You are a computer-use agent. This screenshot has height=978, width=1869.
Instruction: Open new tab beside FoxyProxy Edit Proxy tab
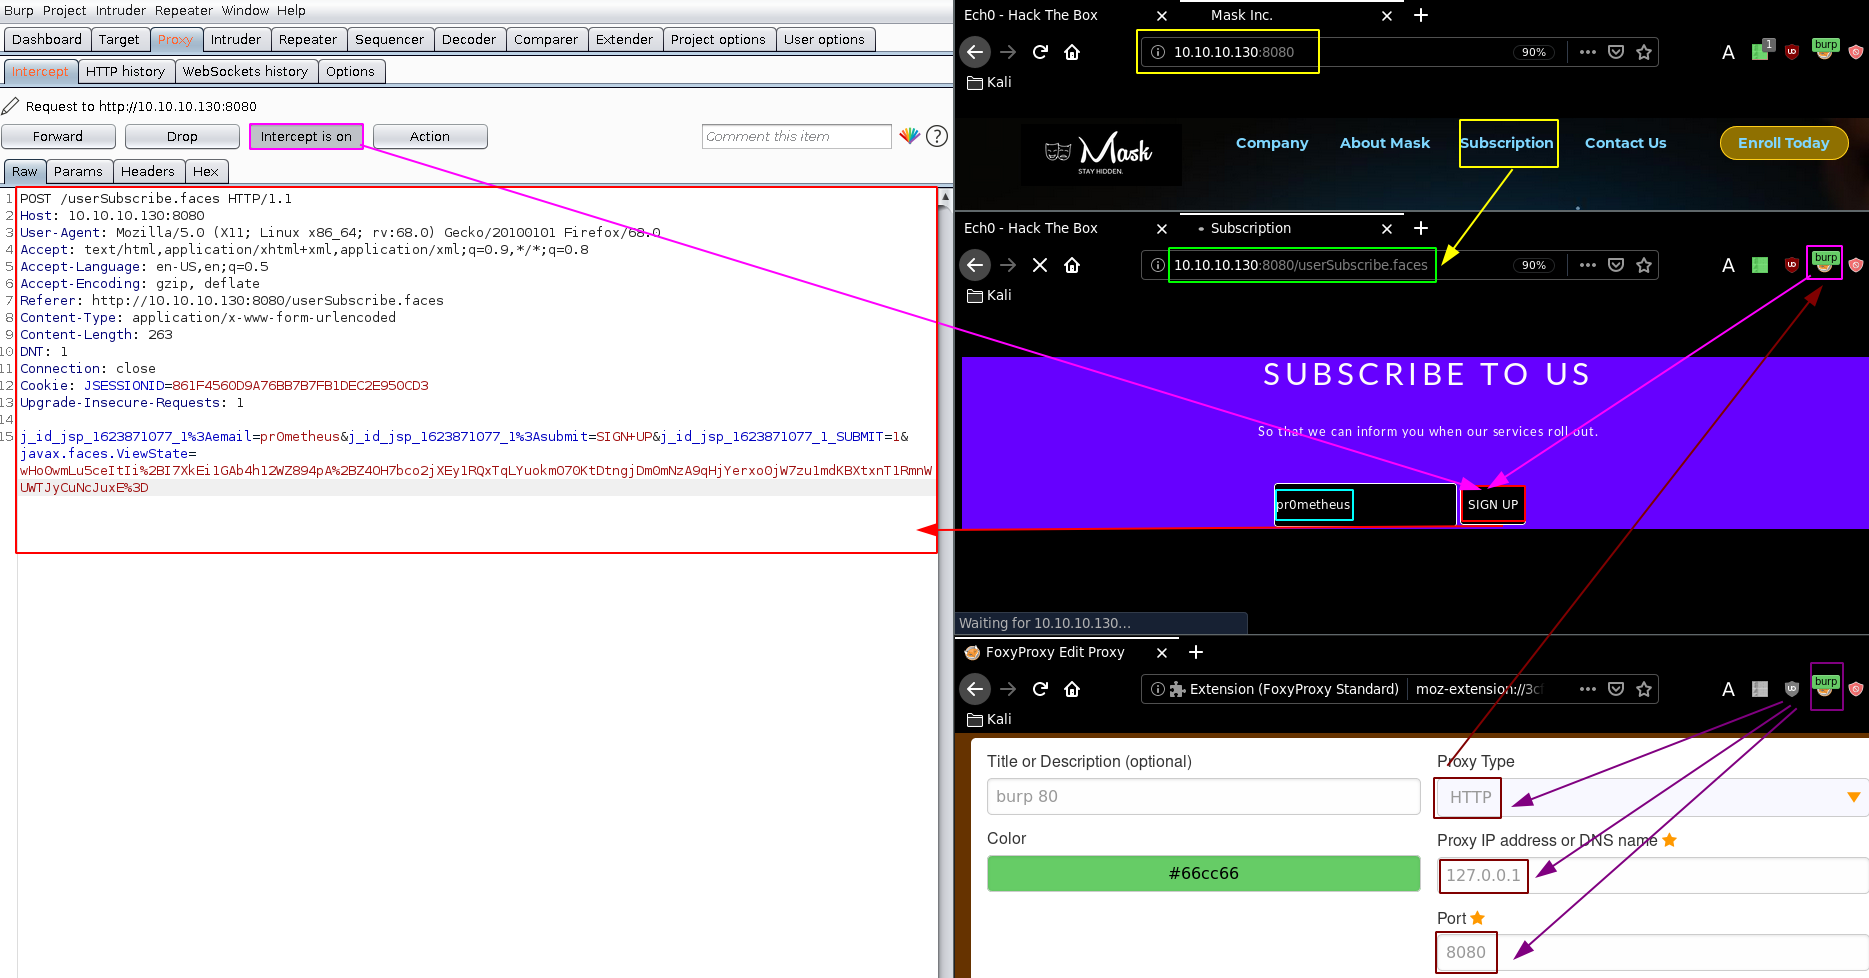coord(1196,652)
